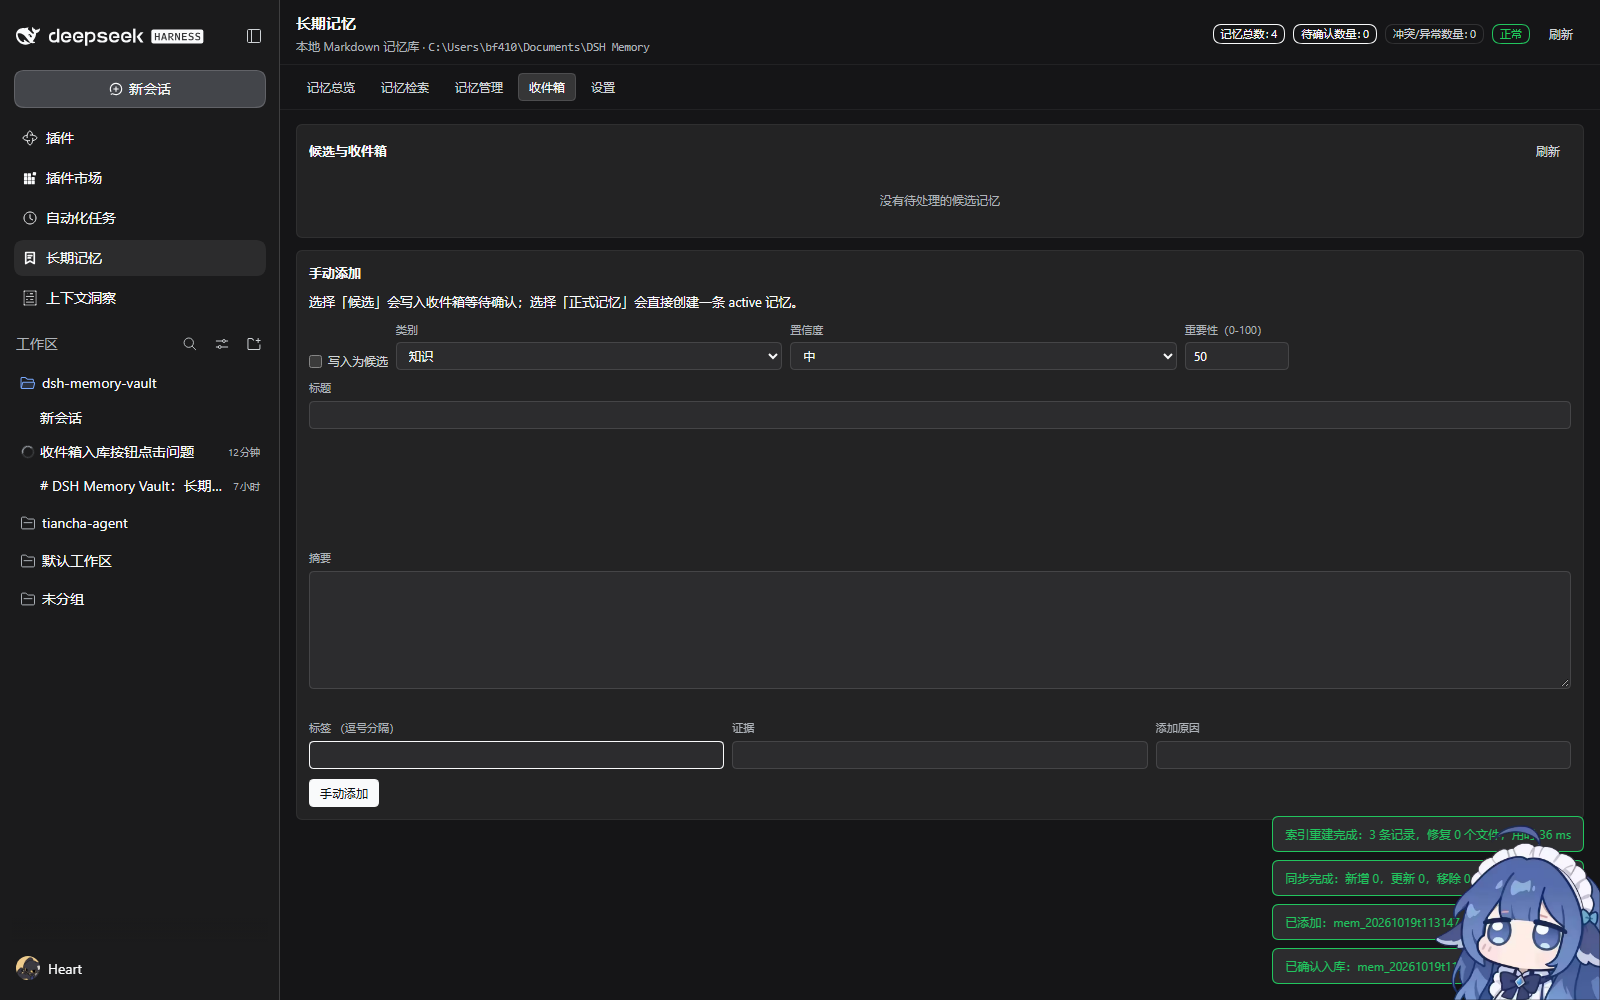Enable 写入为候选 checkbox

click(316, 361)
